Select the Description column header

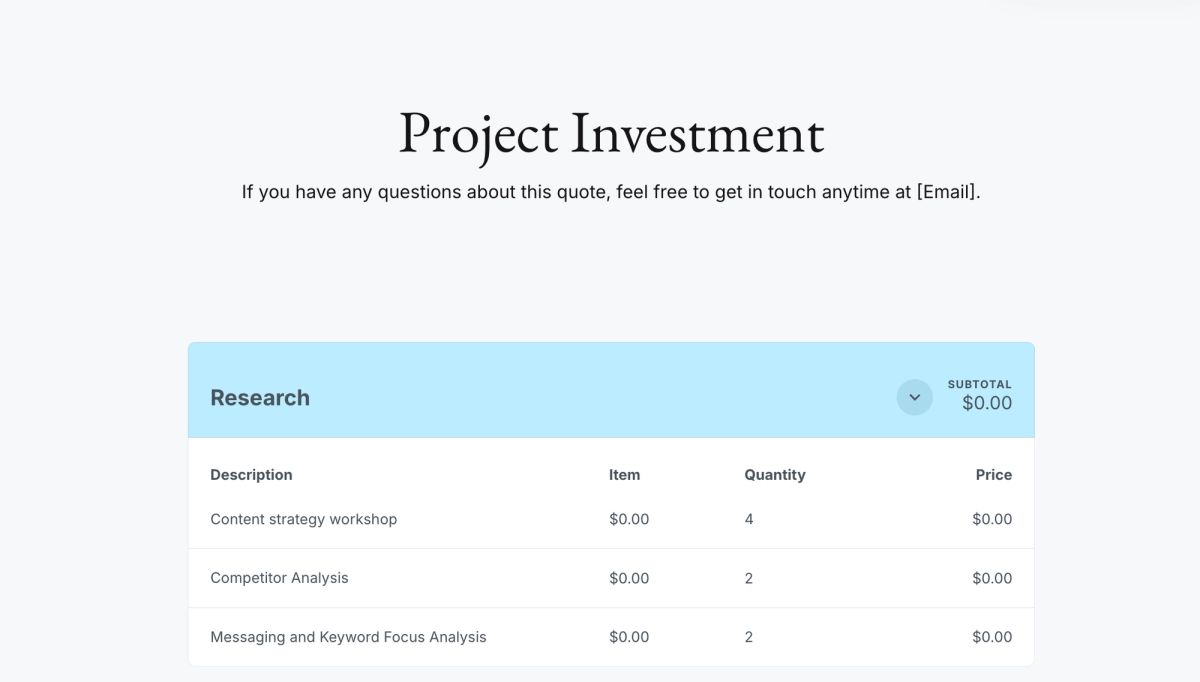251,474
